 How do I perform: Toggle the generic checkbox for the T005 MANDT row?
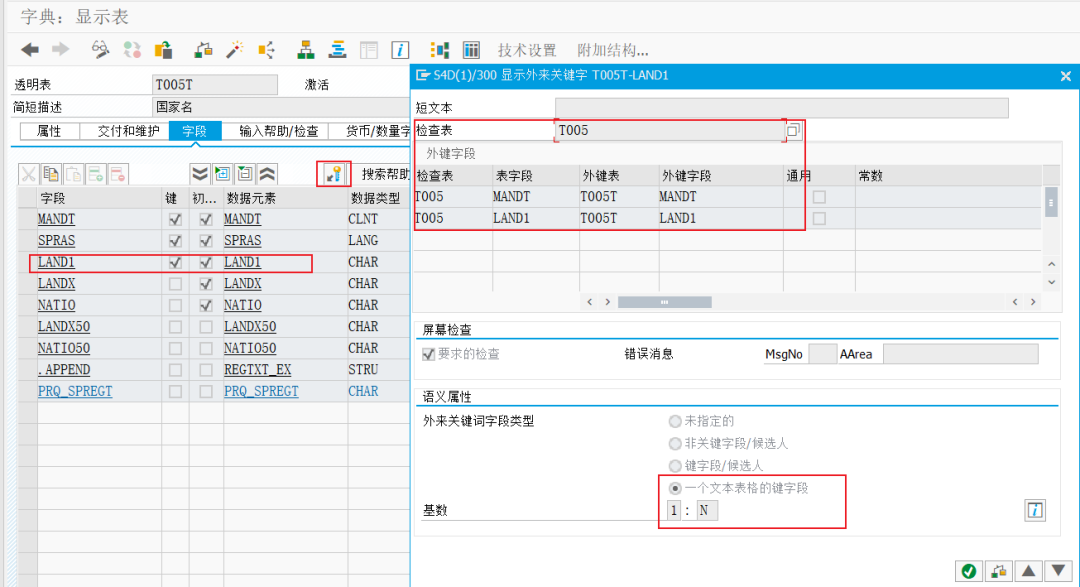click(819, 197)
